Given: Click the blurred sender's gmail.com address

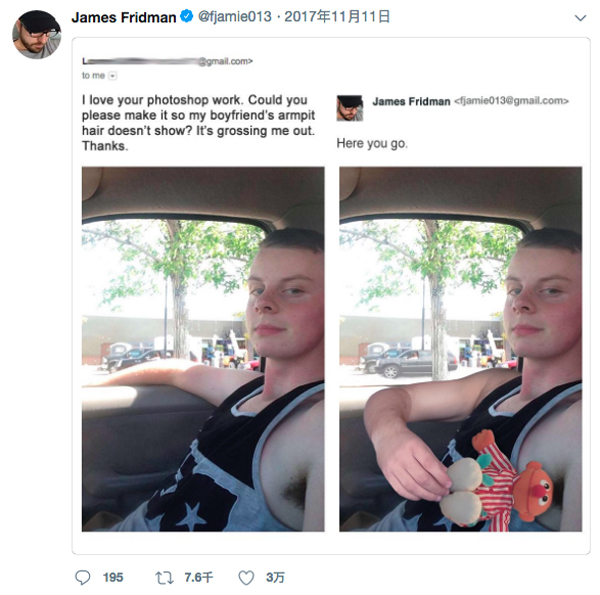Looking at the screenshot, I should pos(167,61).
